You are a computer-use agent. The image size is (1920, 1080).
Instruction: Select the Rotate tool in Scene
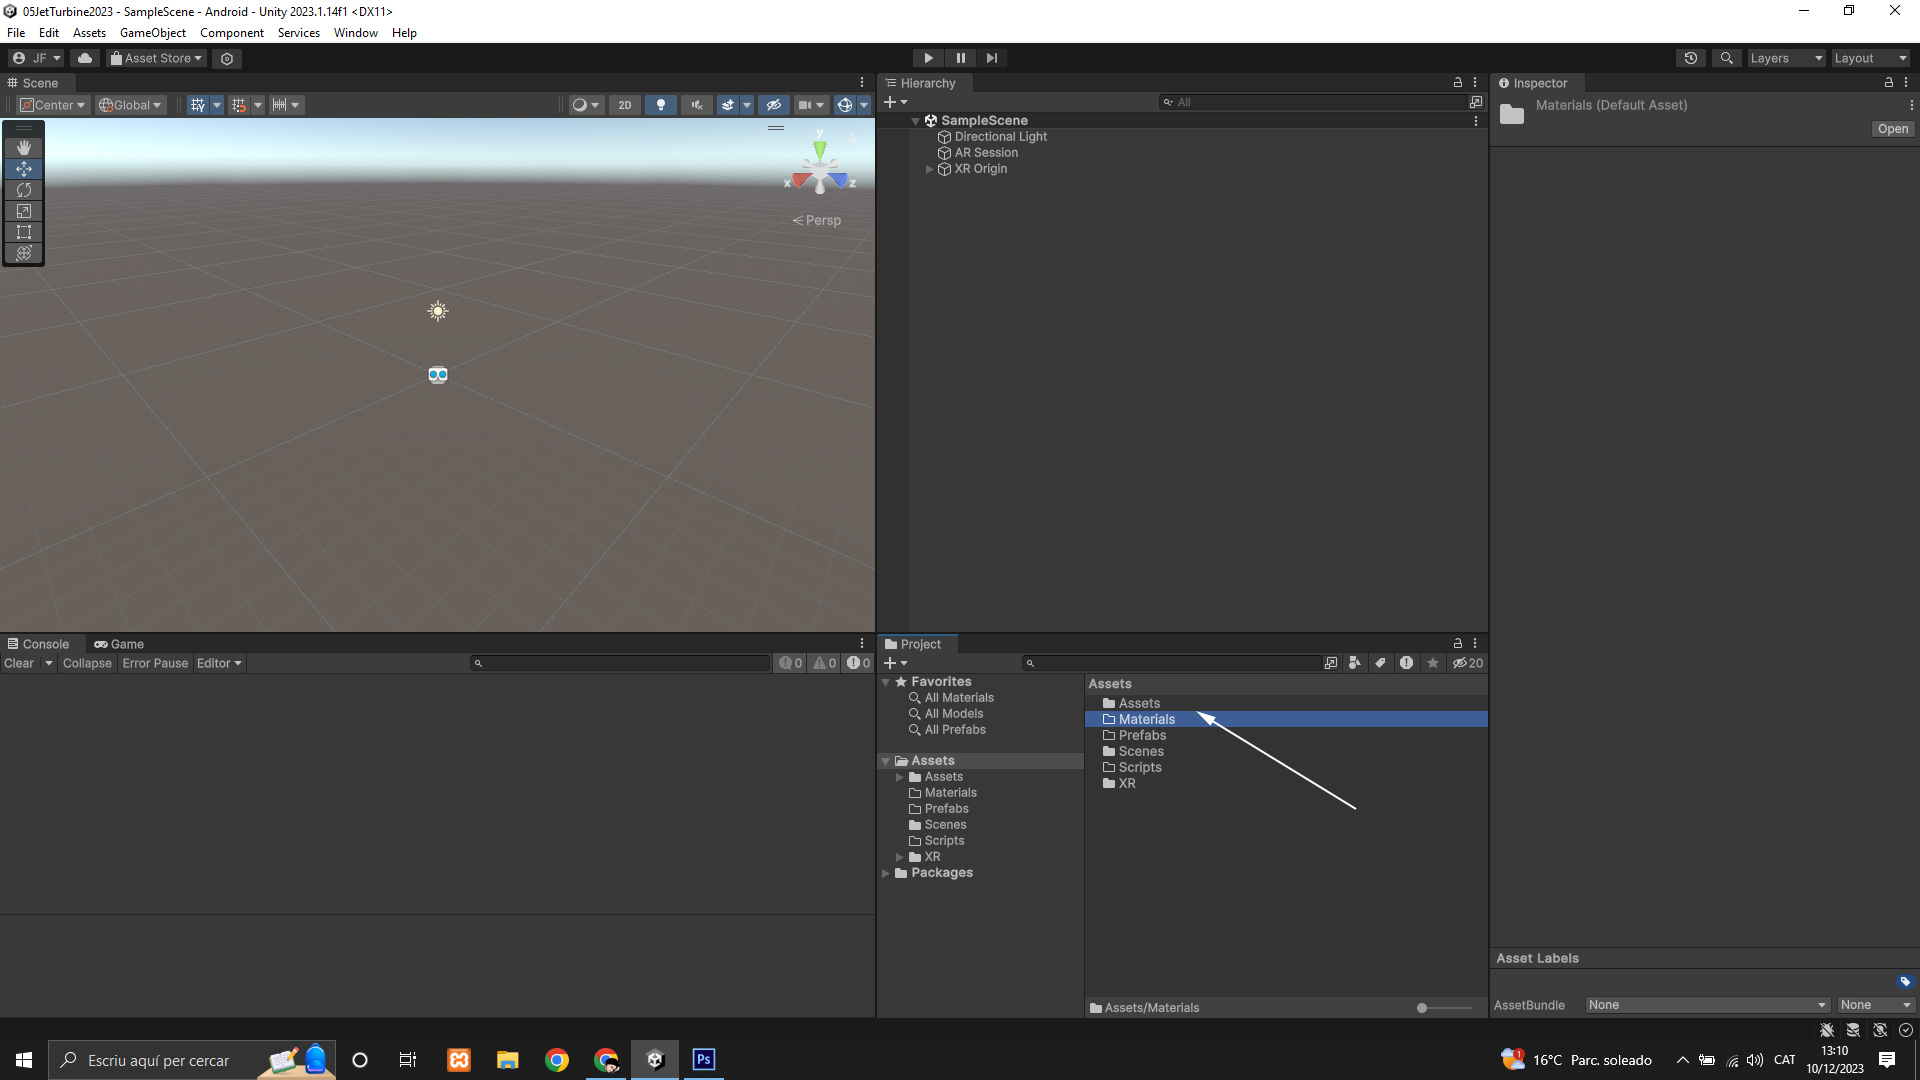pyautogui.click(x=24, y=190)
